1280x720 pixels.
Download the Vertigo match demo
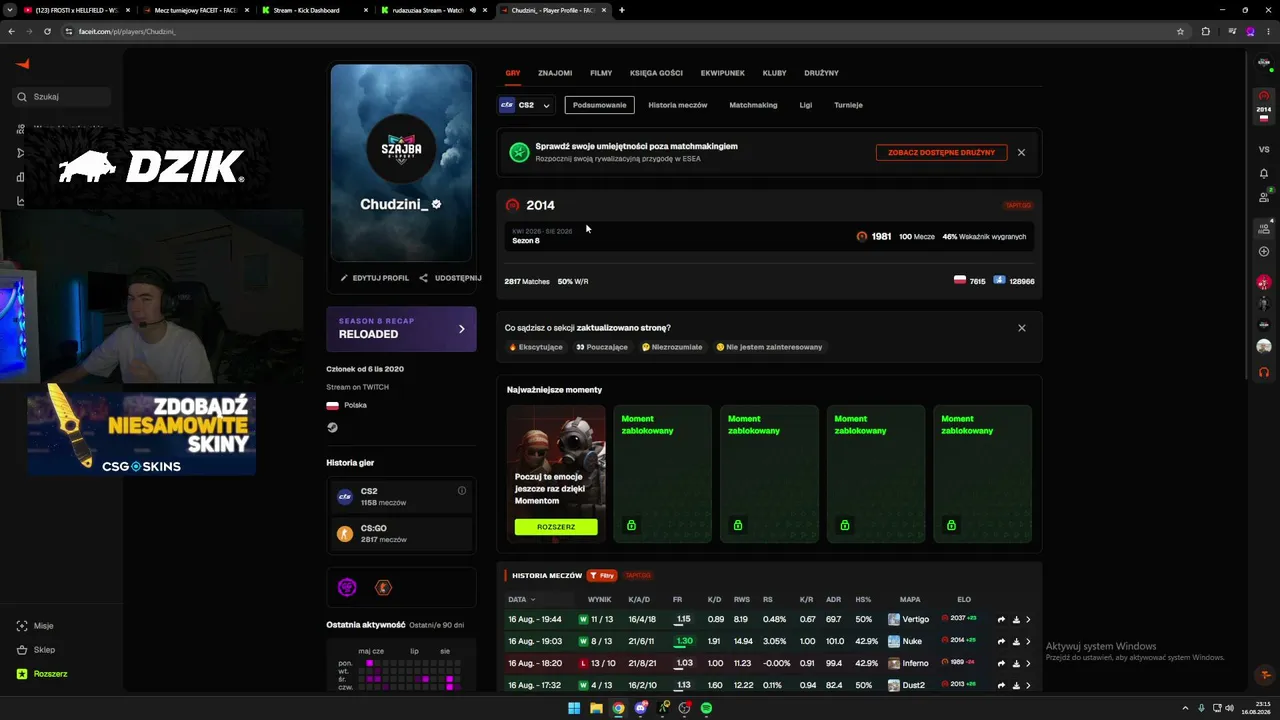(x=1016, y=619)
